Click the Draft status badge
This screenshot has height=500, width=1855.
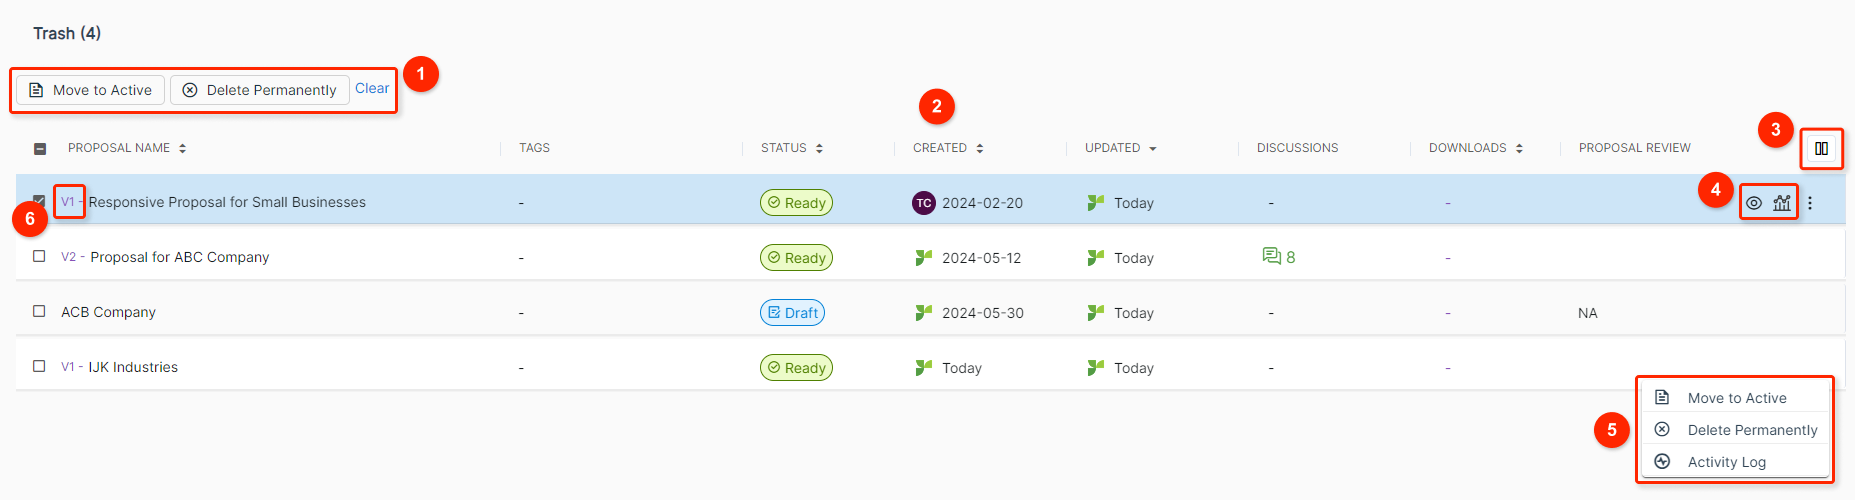pyautogui.click(x=792, y=313)
